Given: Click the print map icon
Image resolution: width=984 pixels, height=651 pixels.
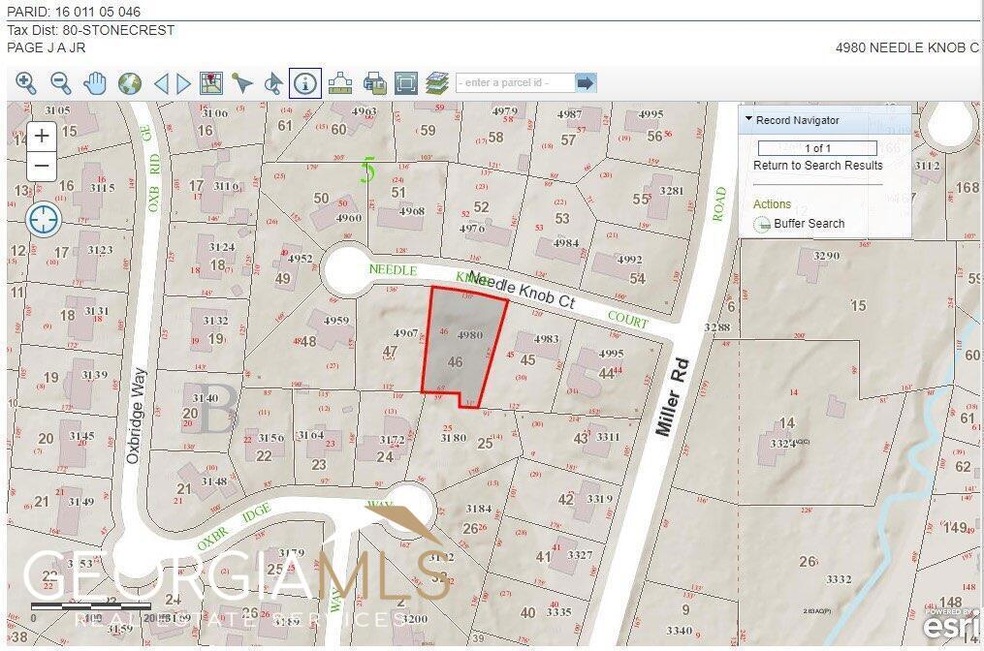Looking at the screenshot, I should pos(374,82).
